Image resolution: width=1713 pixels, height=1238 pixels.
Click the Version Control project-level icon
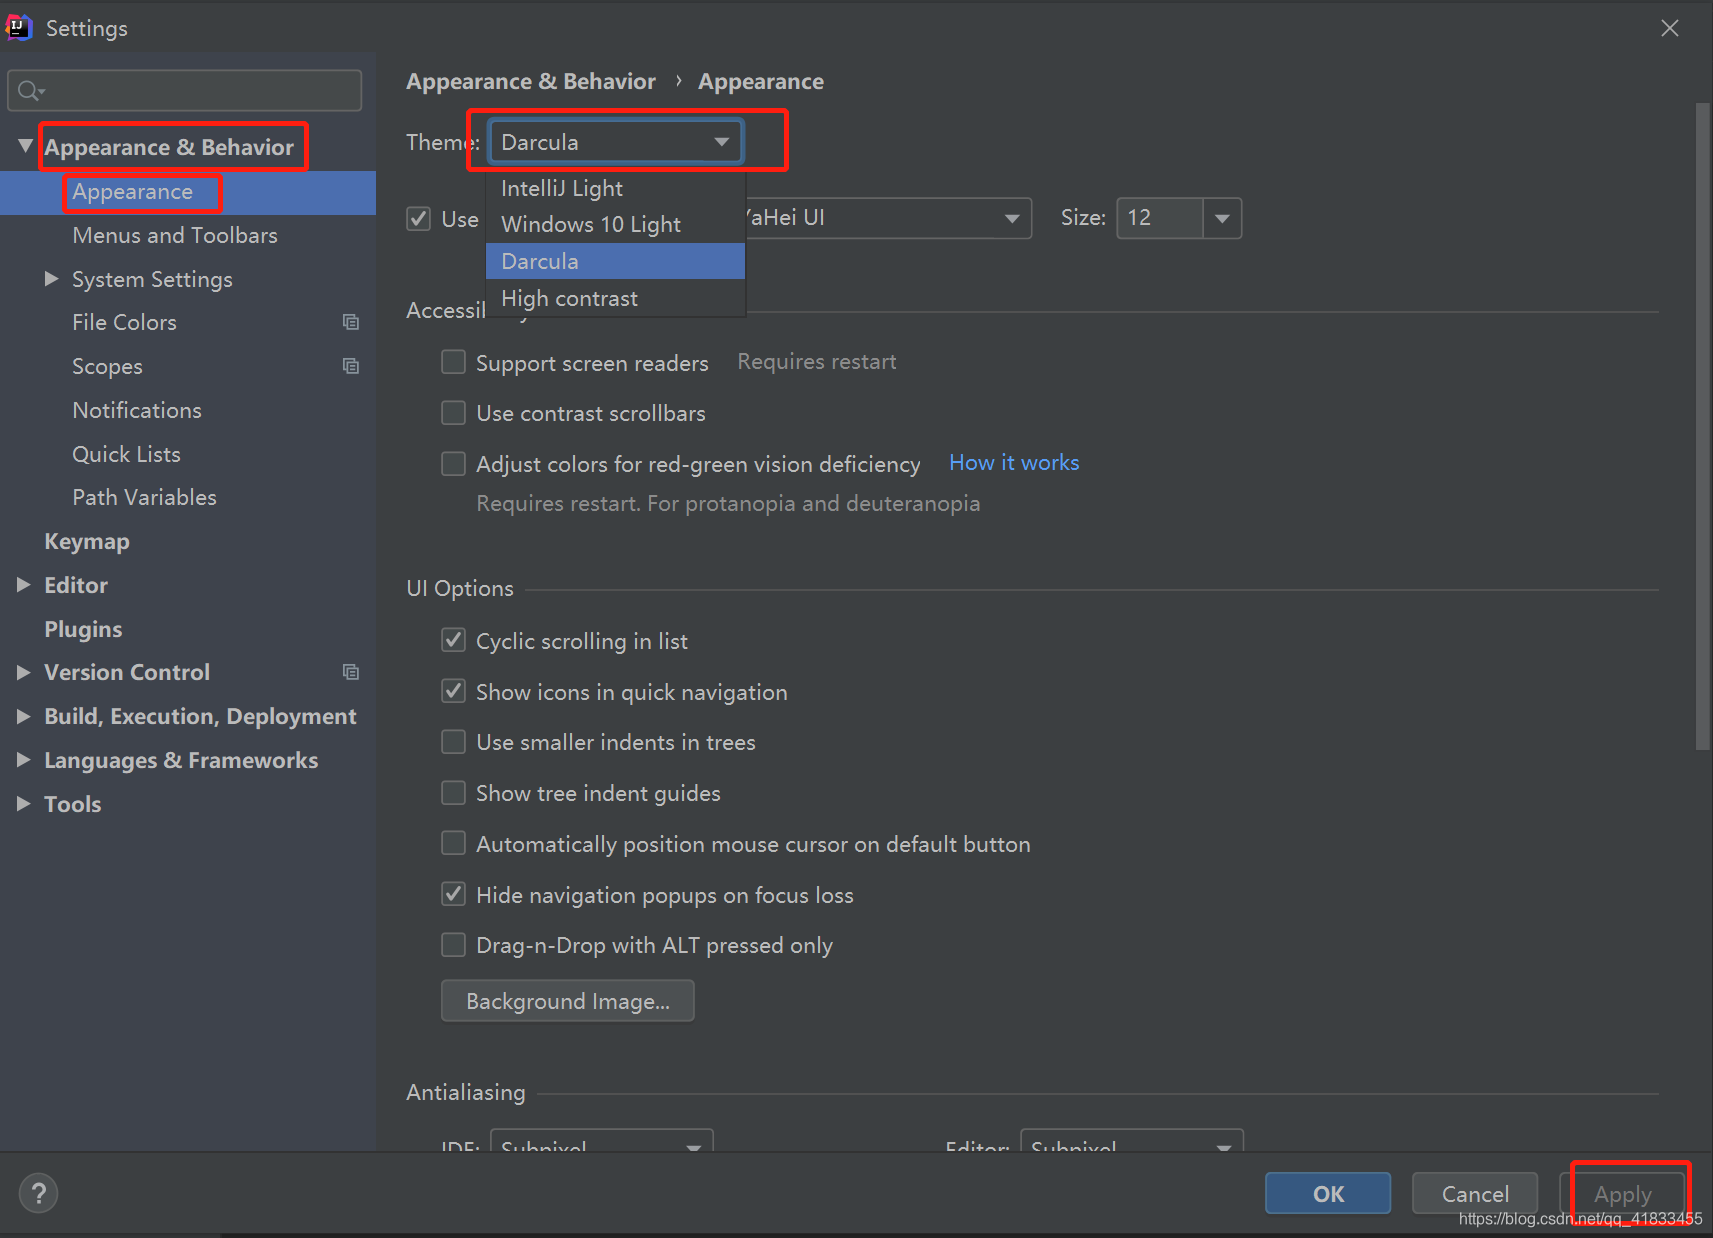pos(351,672)
